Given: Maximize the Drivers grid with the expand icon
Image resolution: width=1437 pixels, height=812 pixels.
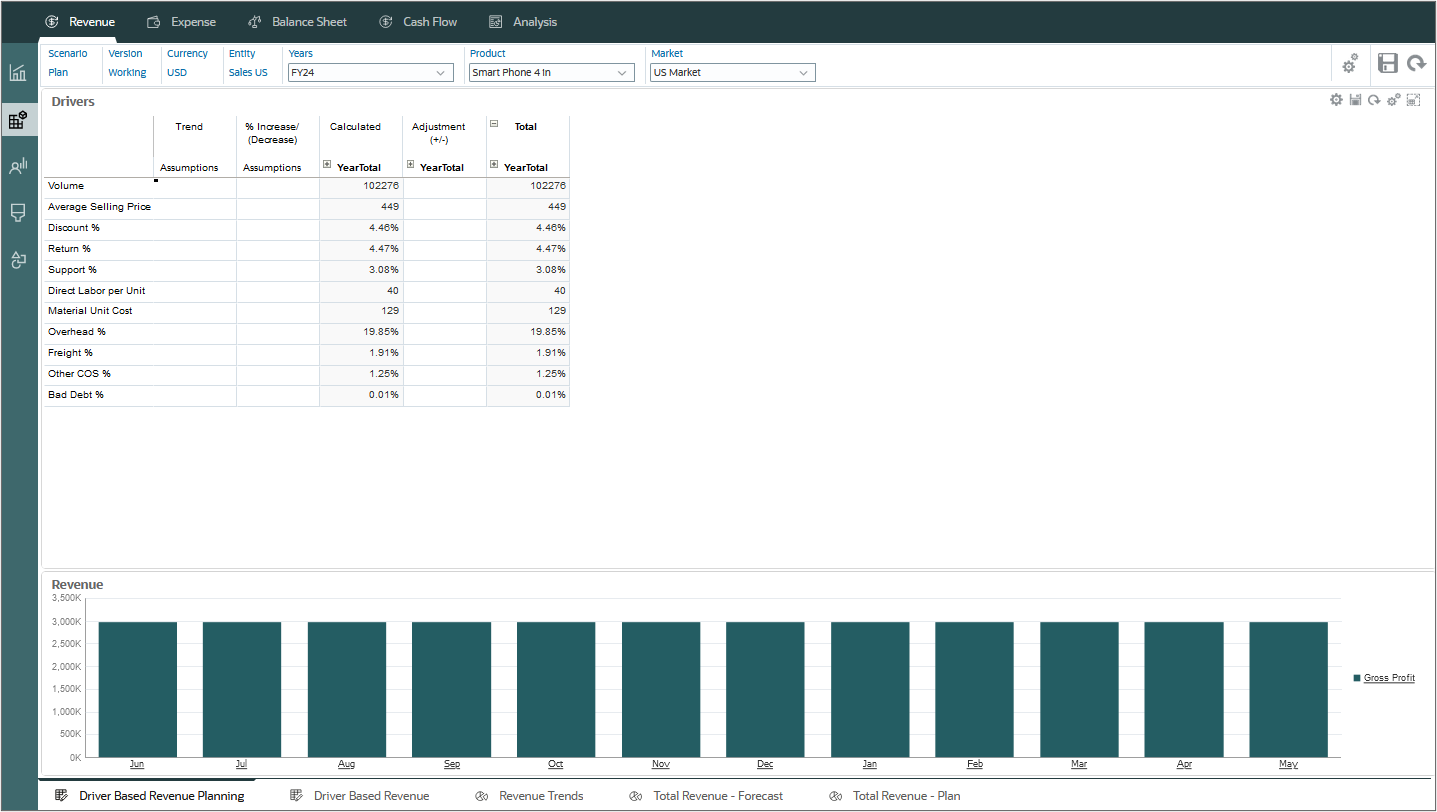Looking at the screenshot, I should coord(1413,99).
